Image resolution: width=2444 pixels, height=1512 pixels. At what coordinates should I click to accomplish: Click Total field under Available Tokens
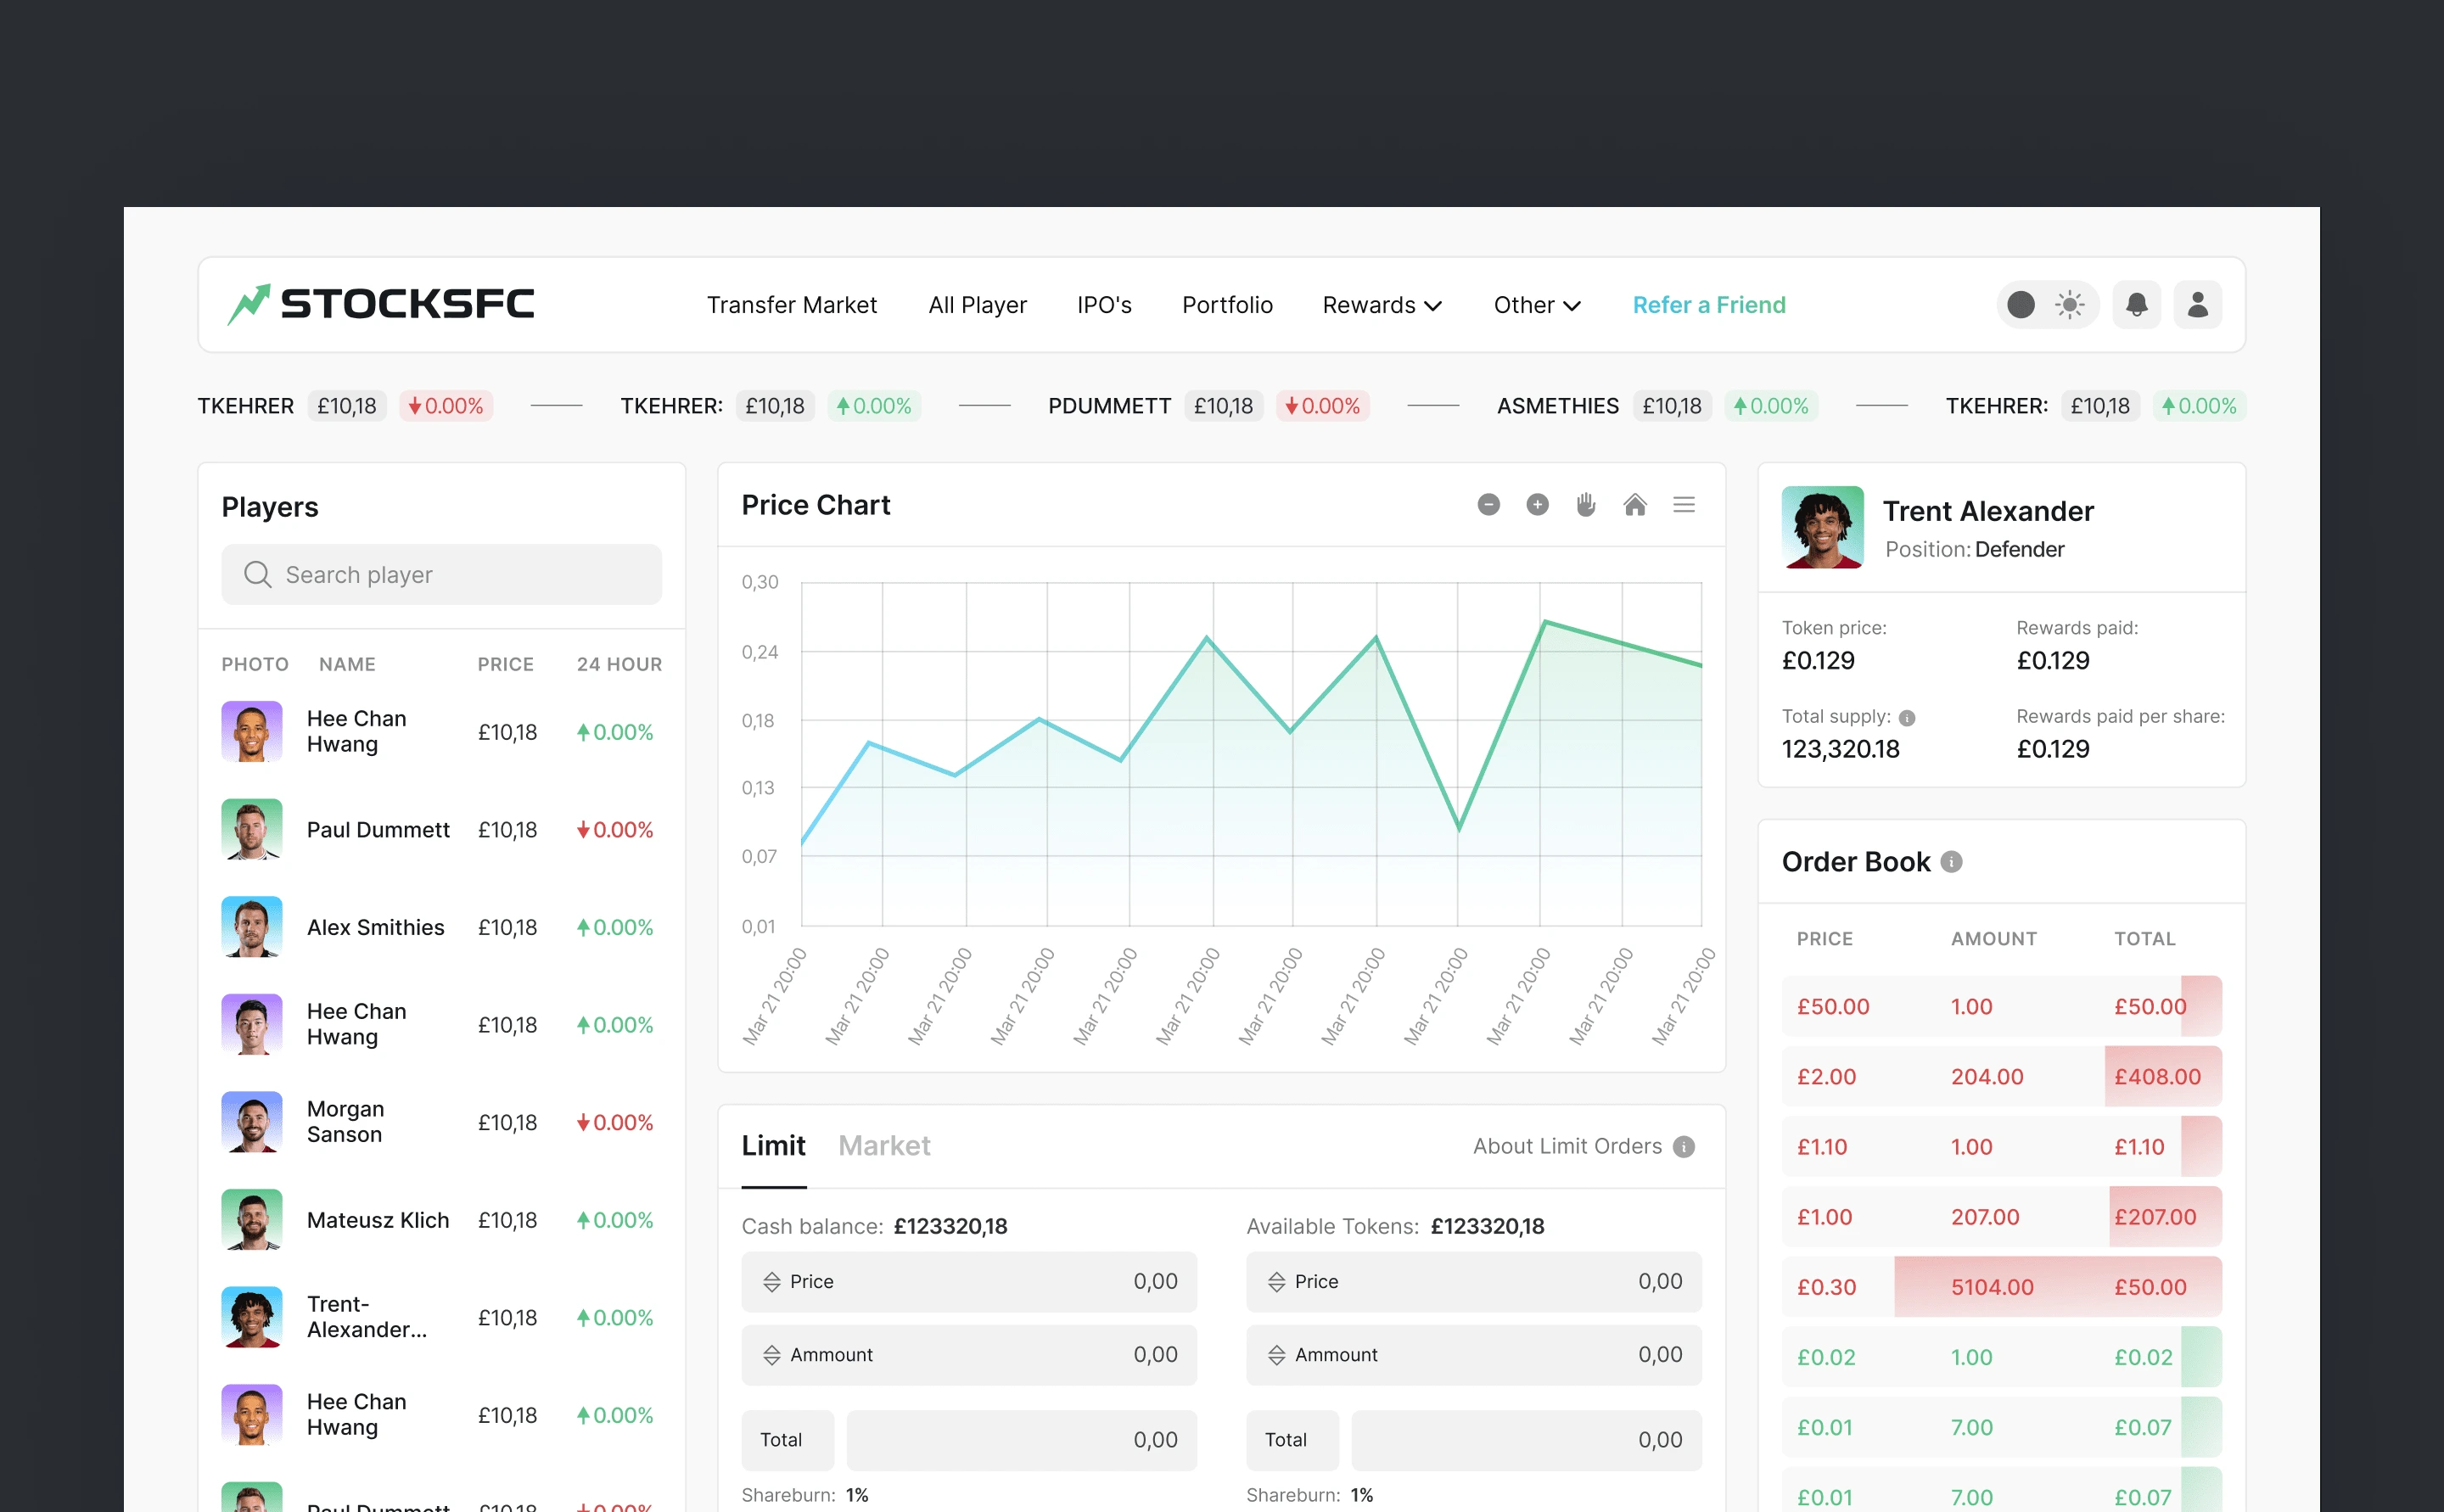(x=1526, y=1440)
